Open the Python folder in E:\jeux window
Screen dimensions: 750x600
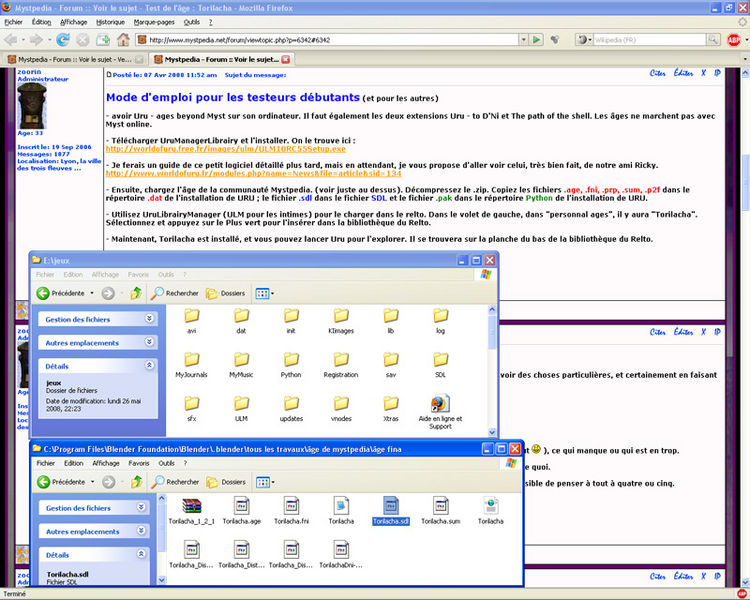click(x=291, y=365)
